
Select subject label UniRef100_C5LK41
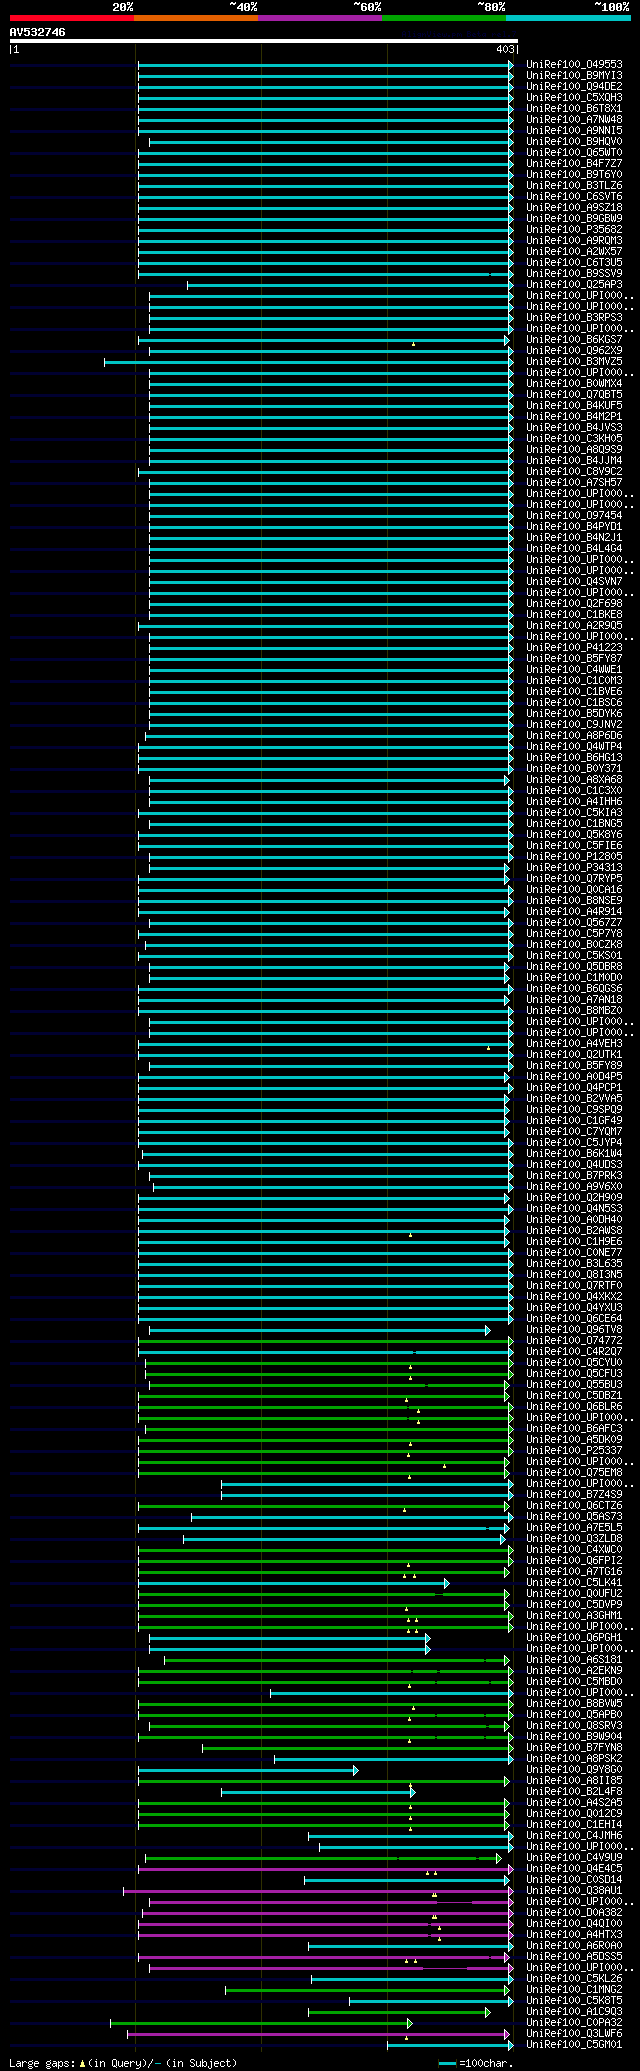point(575,1582)
